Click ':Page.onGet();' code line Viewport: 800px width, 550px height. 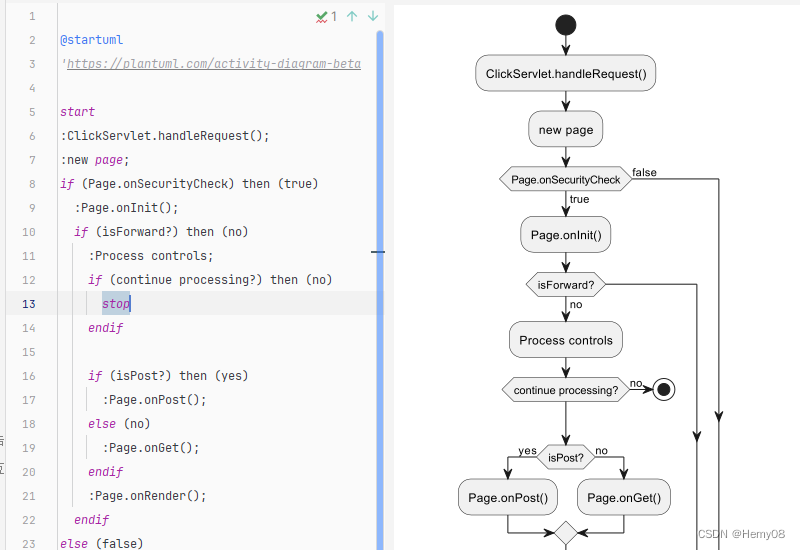pyautogui.click(x=151, y=447)
